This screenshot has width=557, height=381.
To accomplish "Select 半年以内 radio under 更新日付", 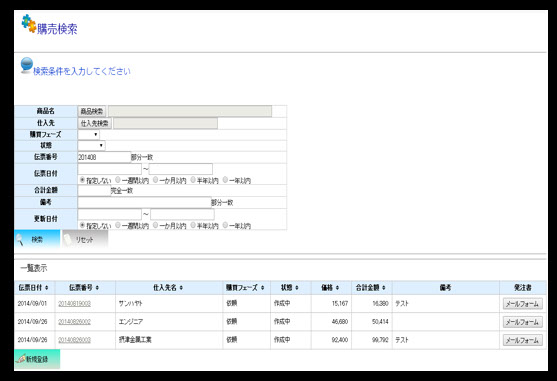I will (193, 225).
